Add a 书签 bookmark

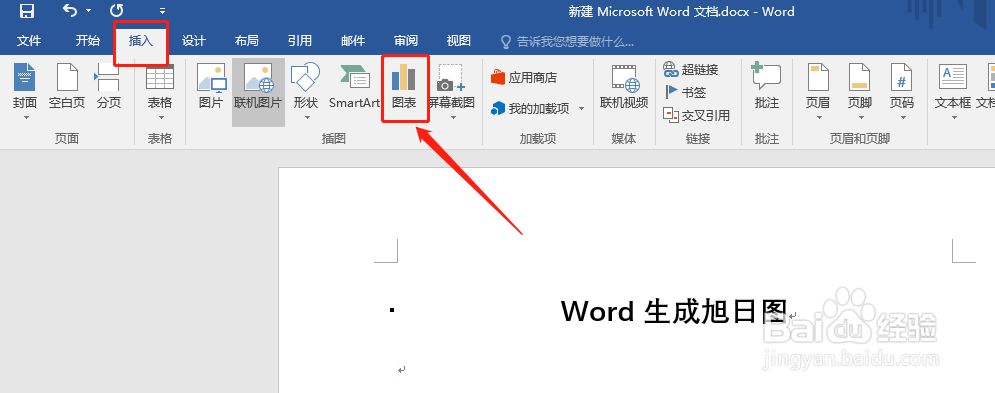point(685,92)
